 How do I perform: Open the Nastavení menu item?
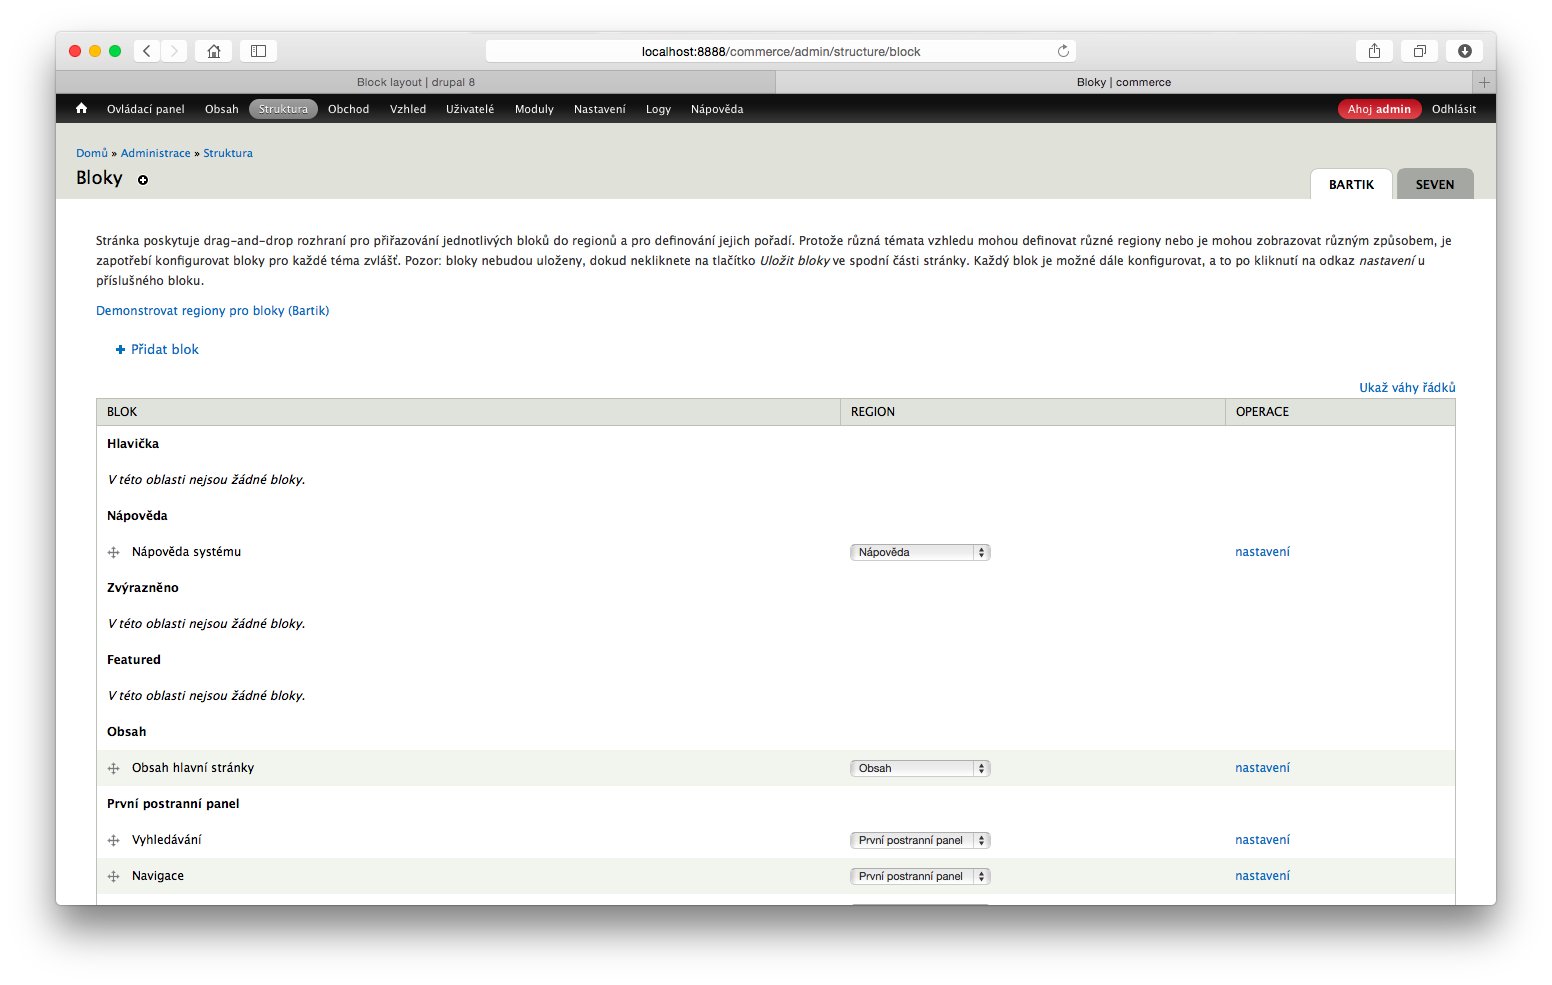click(x=600, y=109)
